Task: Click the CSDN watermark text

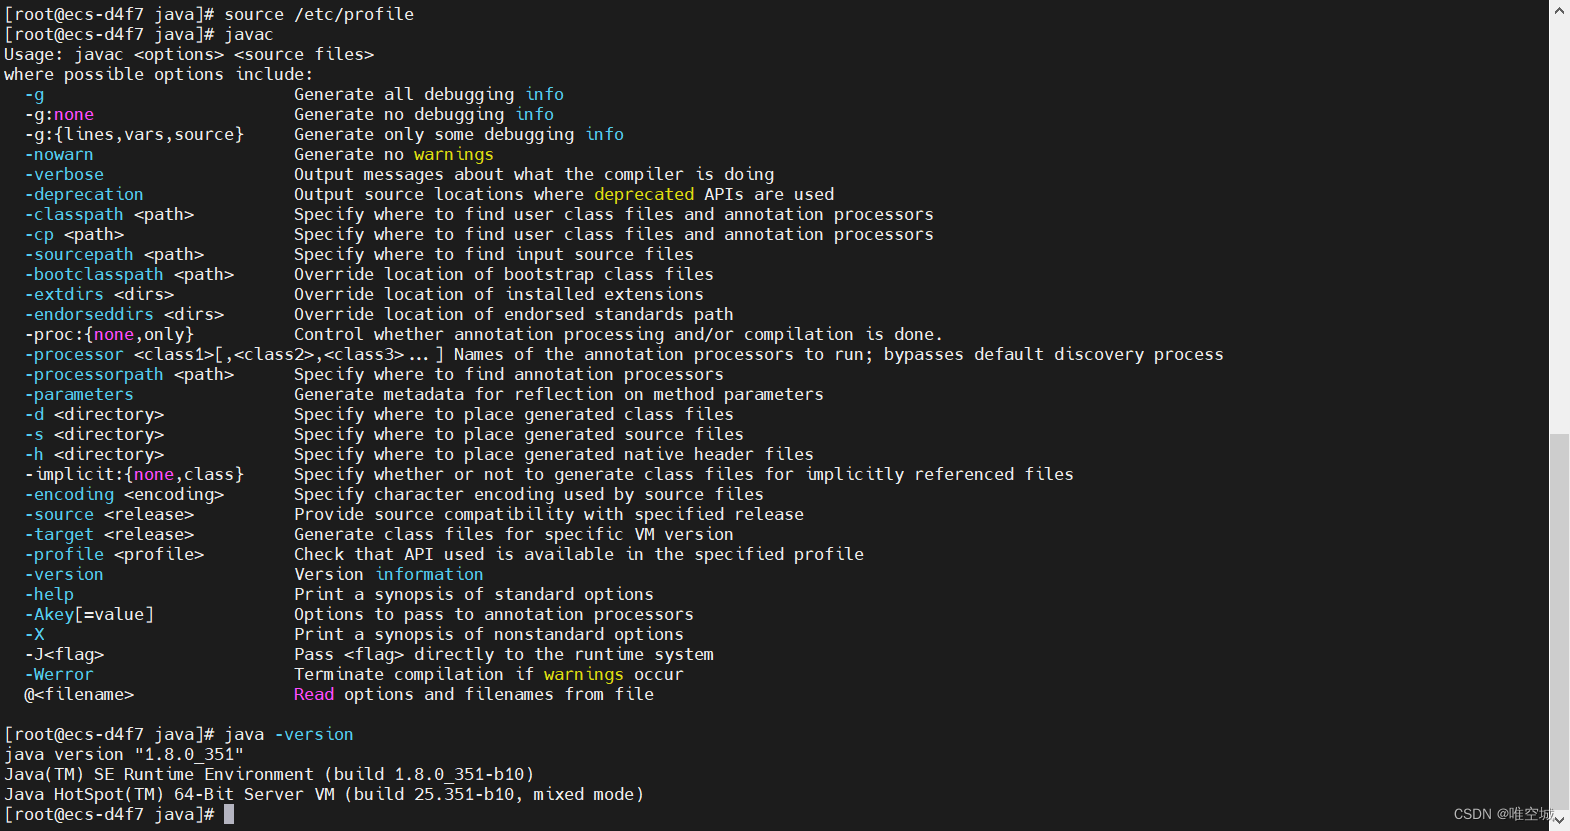Action: [1501, 814]
